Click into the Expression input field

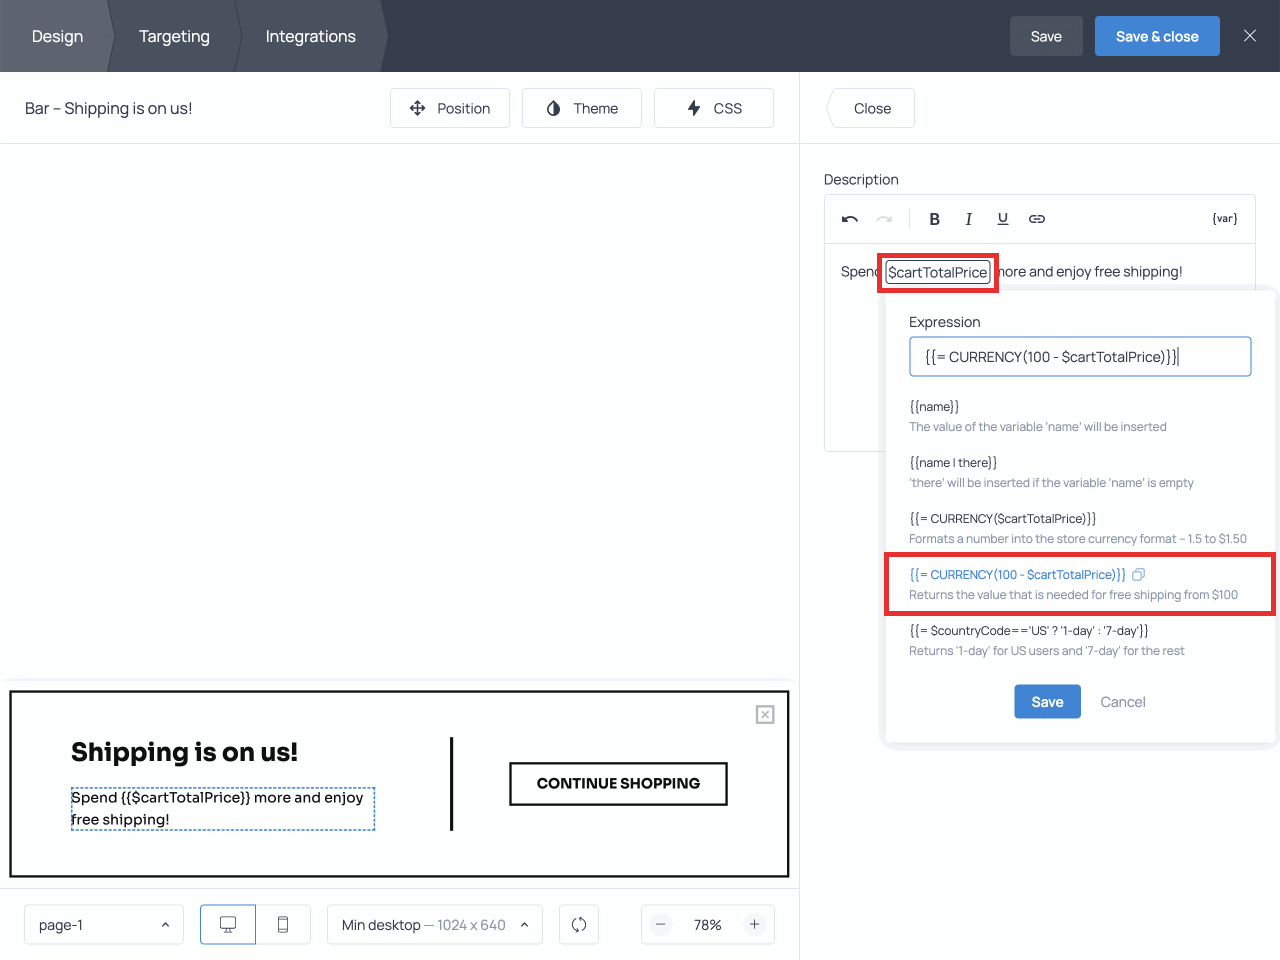point(1080,357)
